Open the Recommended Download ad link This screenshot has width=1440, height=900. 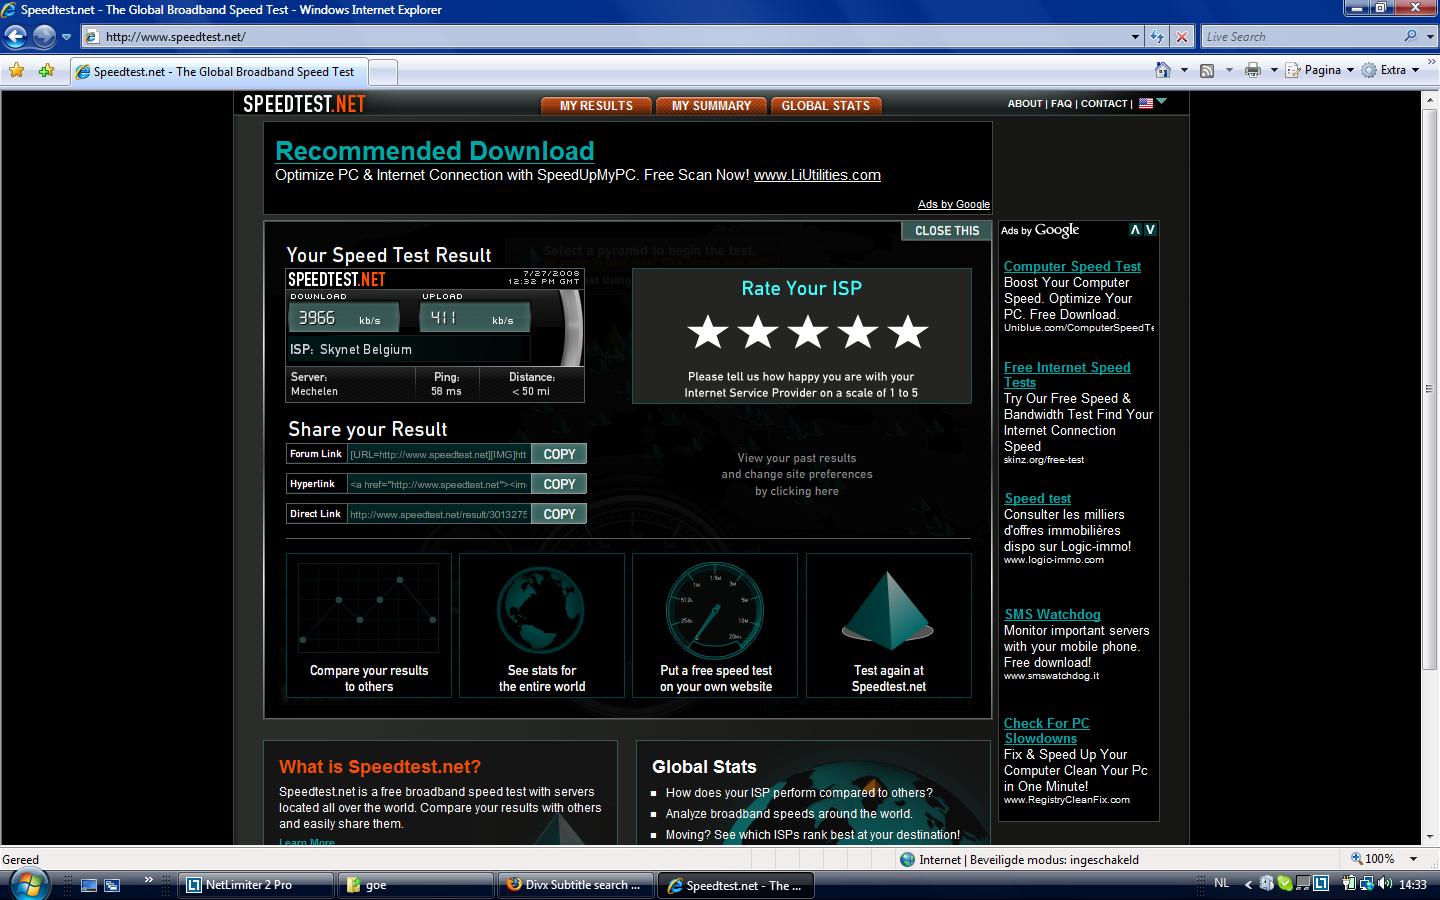[x=434, y=151]
